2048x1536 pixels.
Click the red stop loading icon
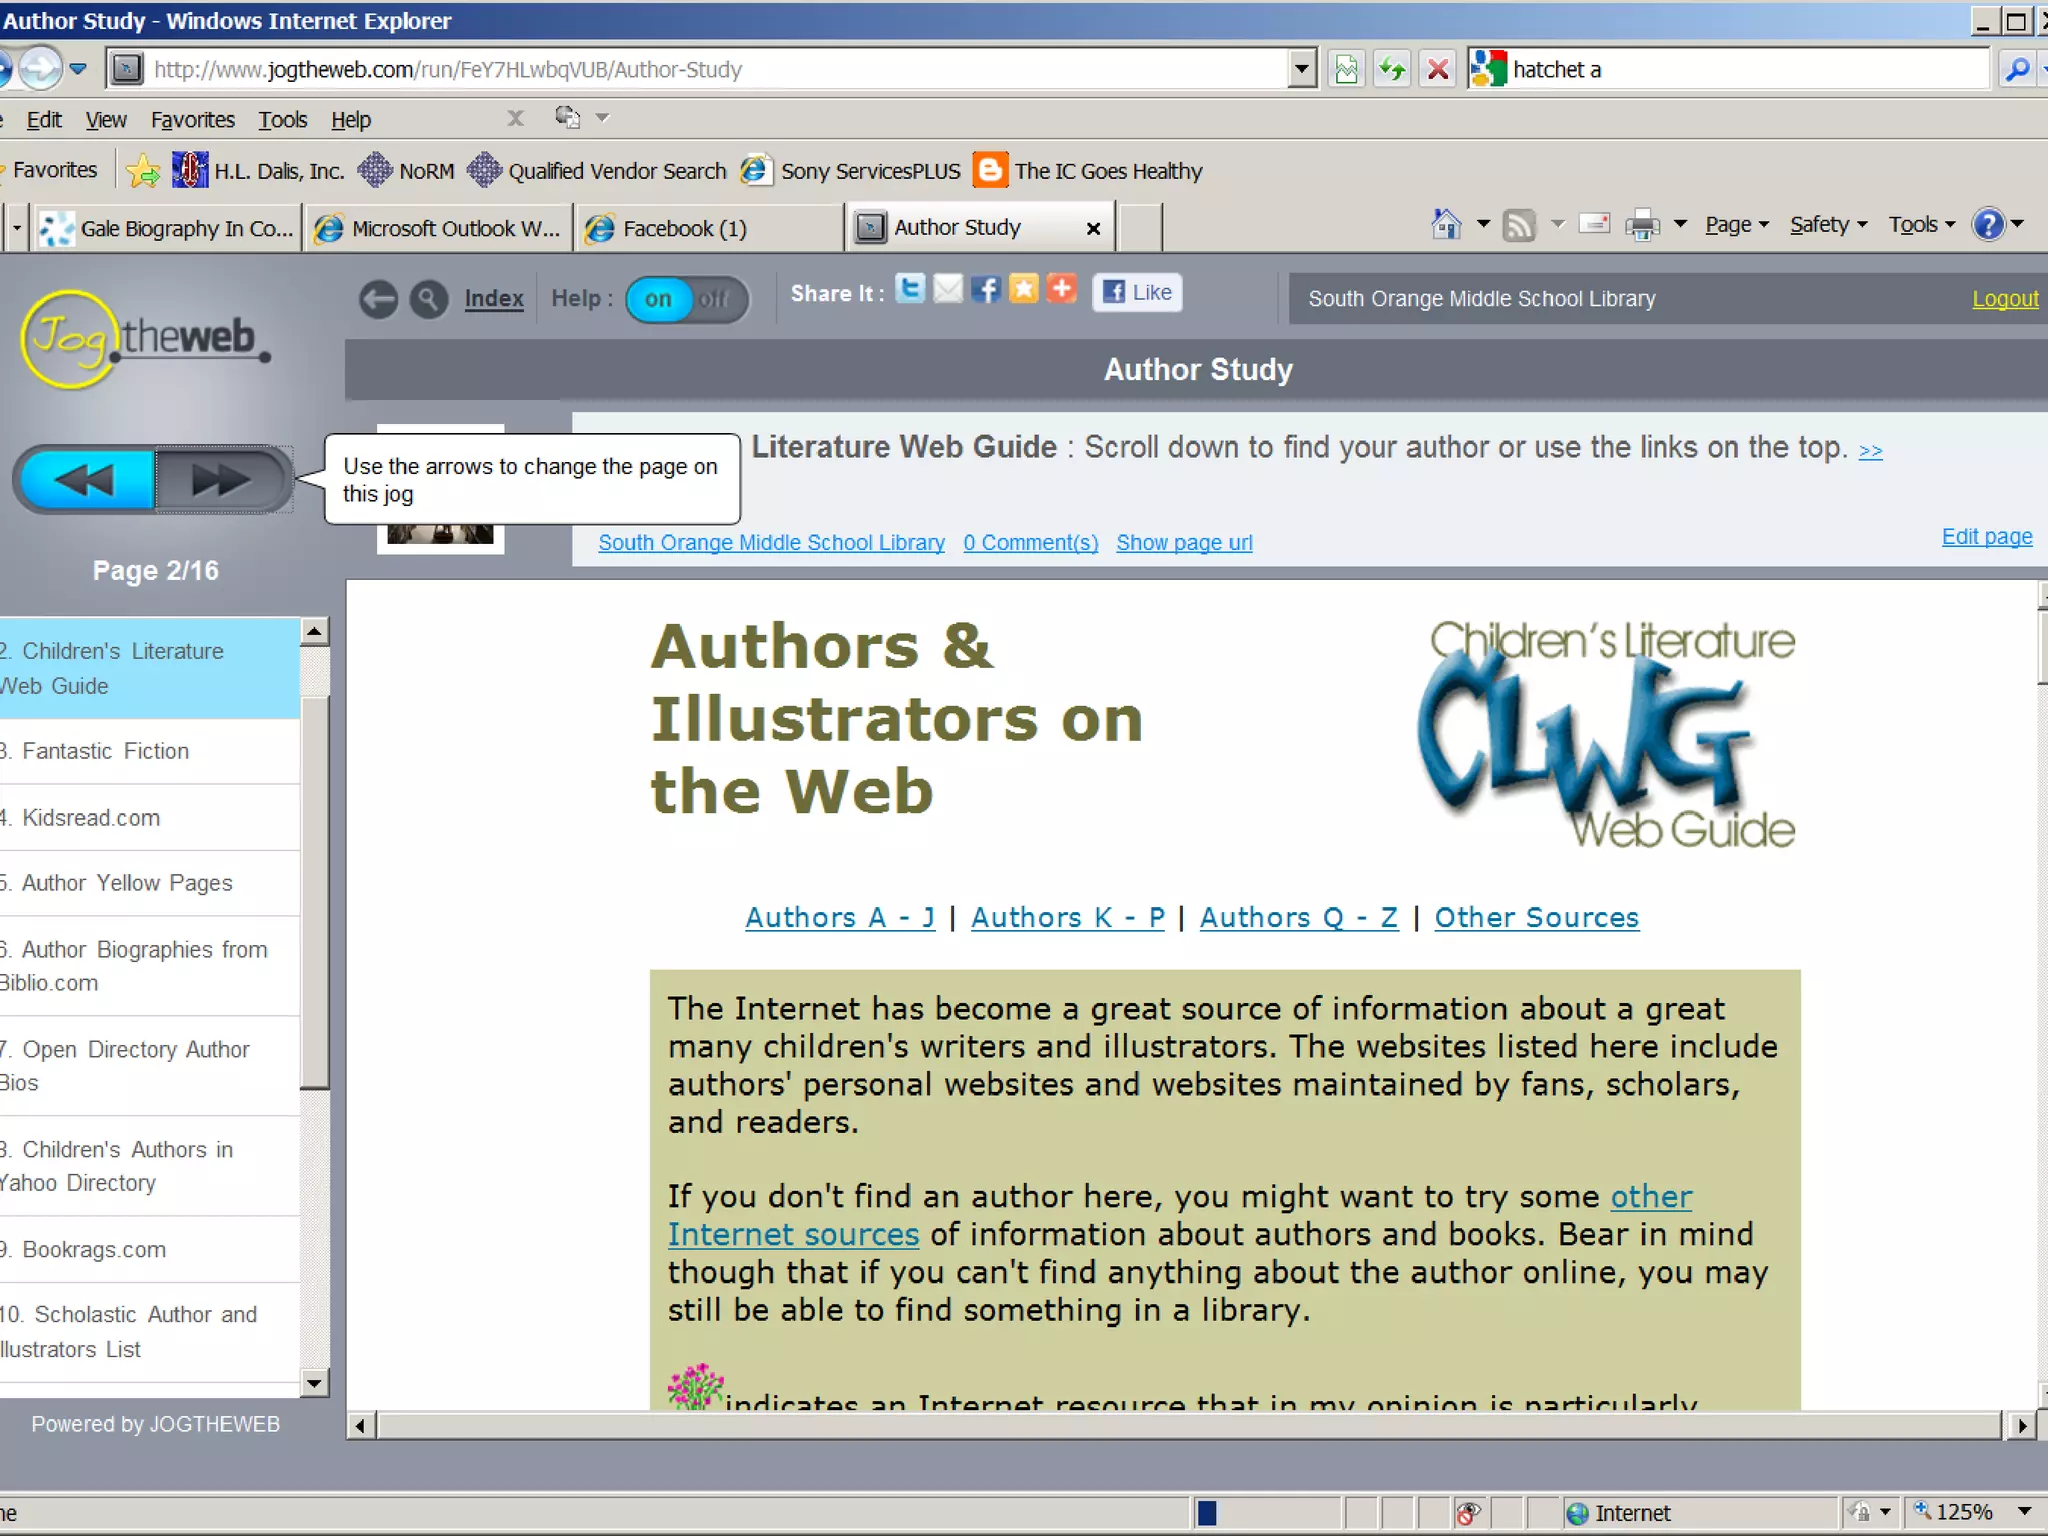1438,69
